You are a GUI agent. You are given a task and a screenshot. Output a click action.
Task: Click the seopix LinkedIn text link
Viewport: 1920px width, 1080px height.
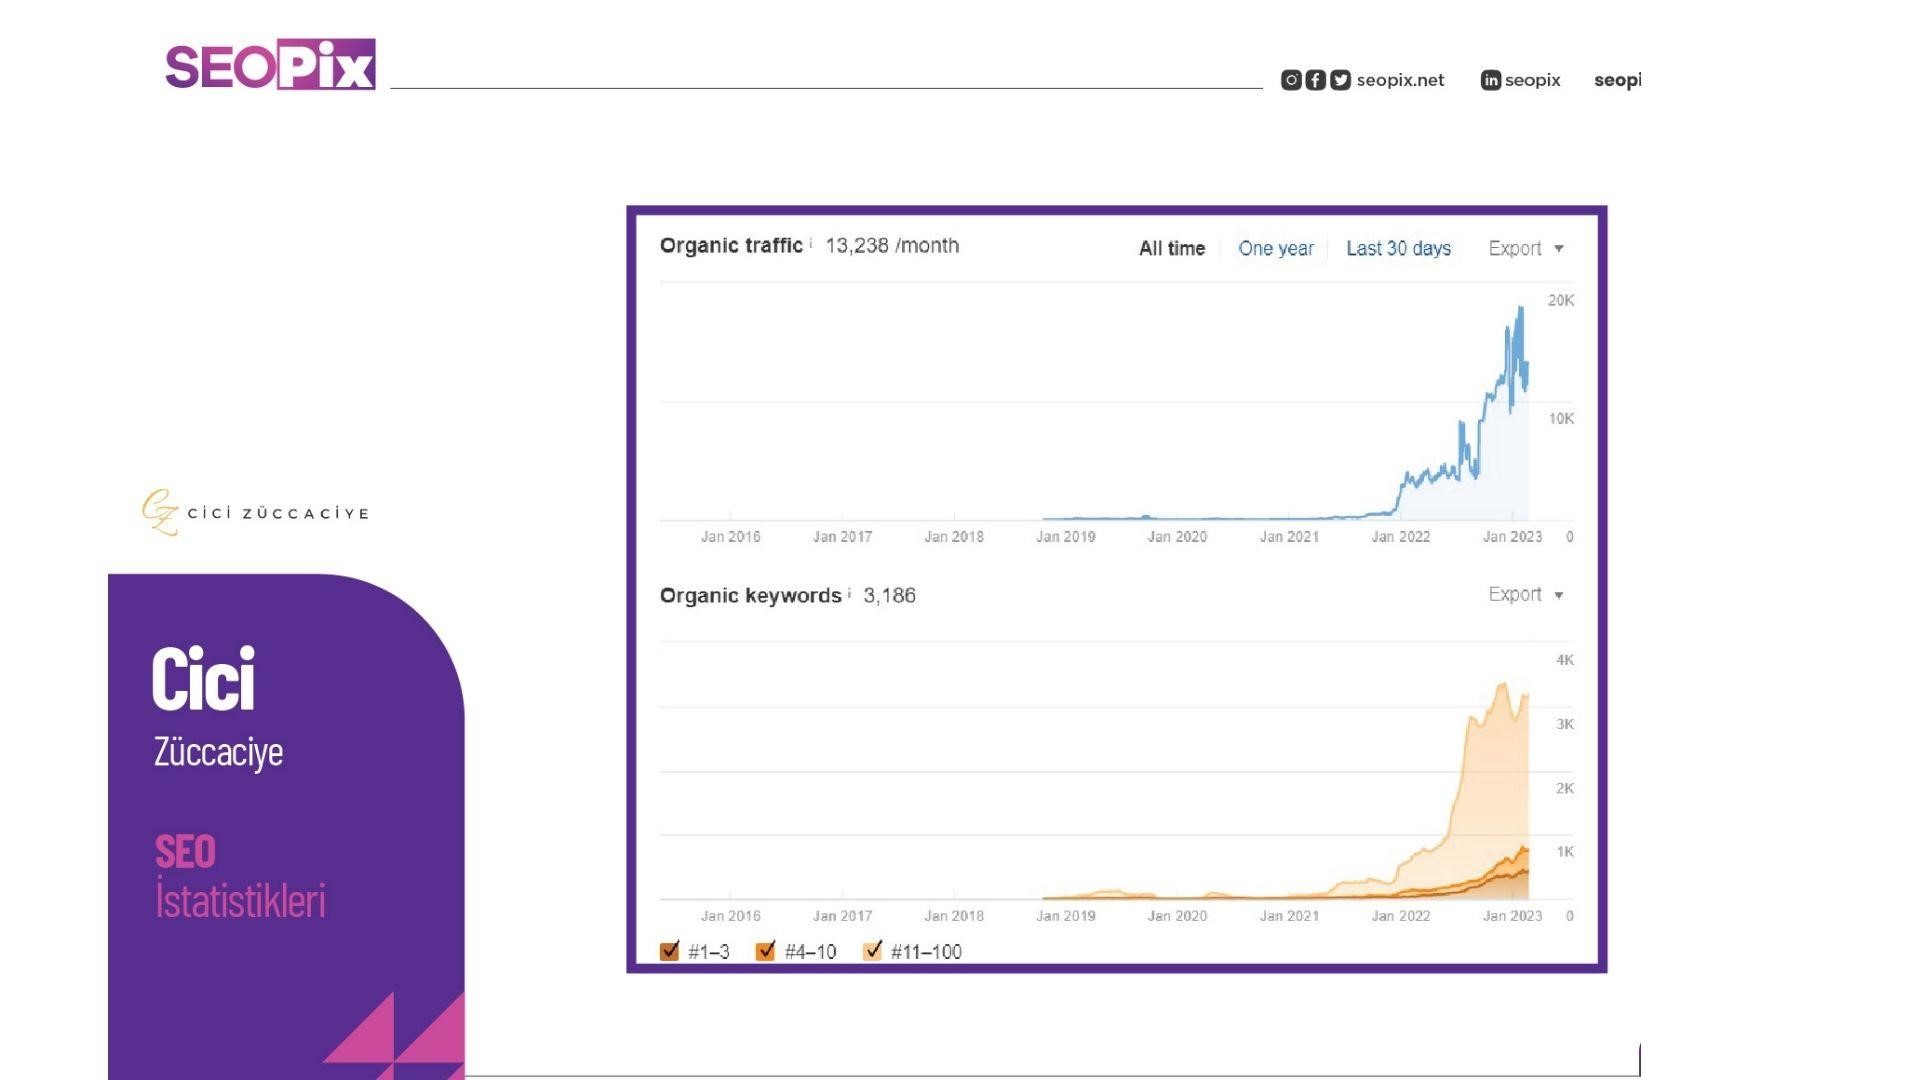[x=1532, y=80]
